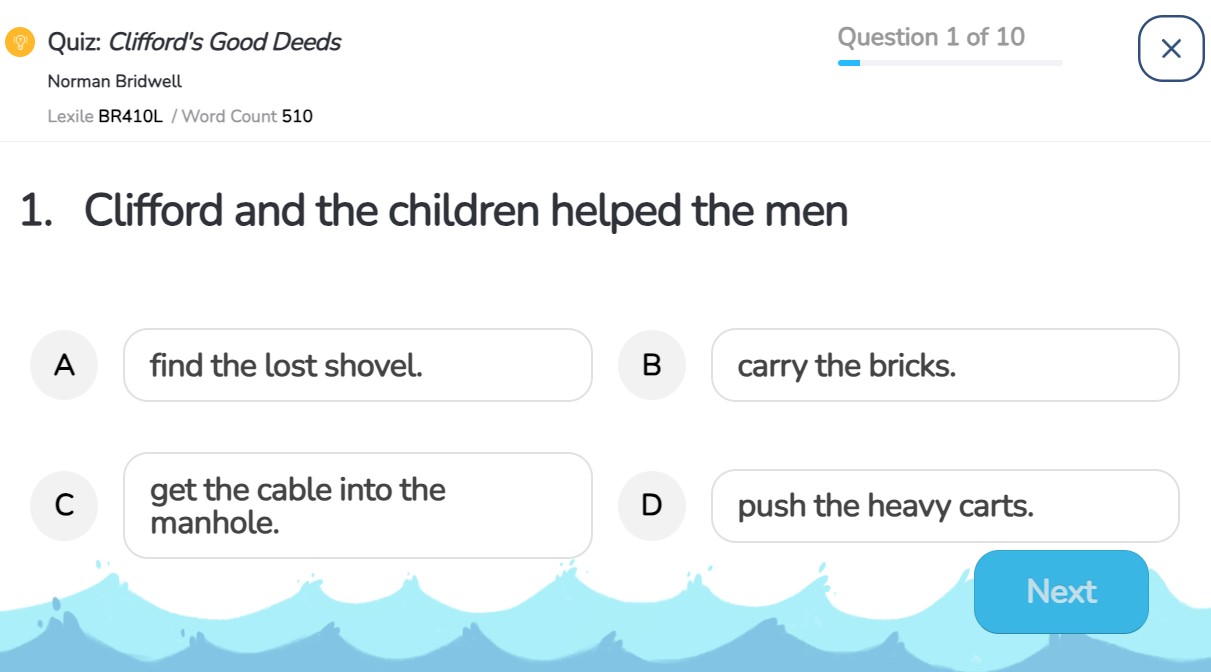Click author name Norman Bridwell
This screenshot has height=672, width=1211.
tap(114, 81)
